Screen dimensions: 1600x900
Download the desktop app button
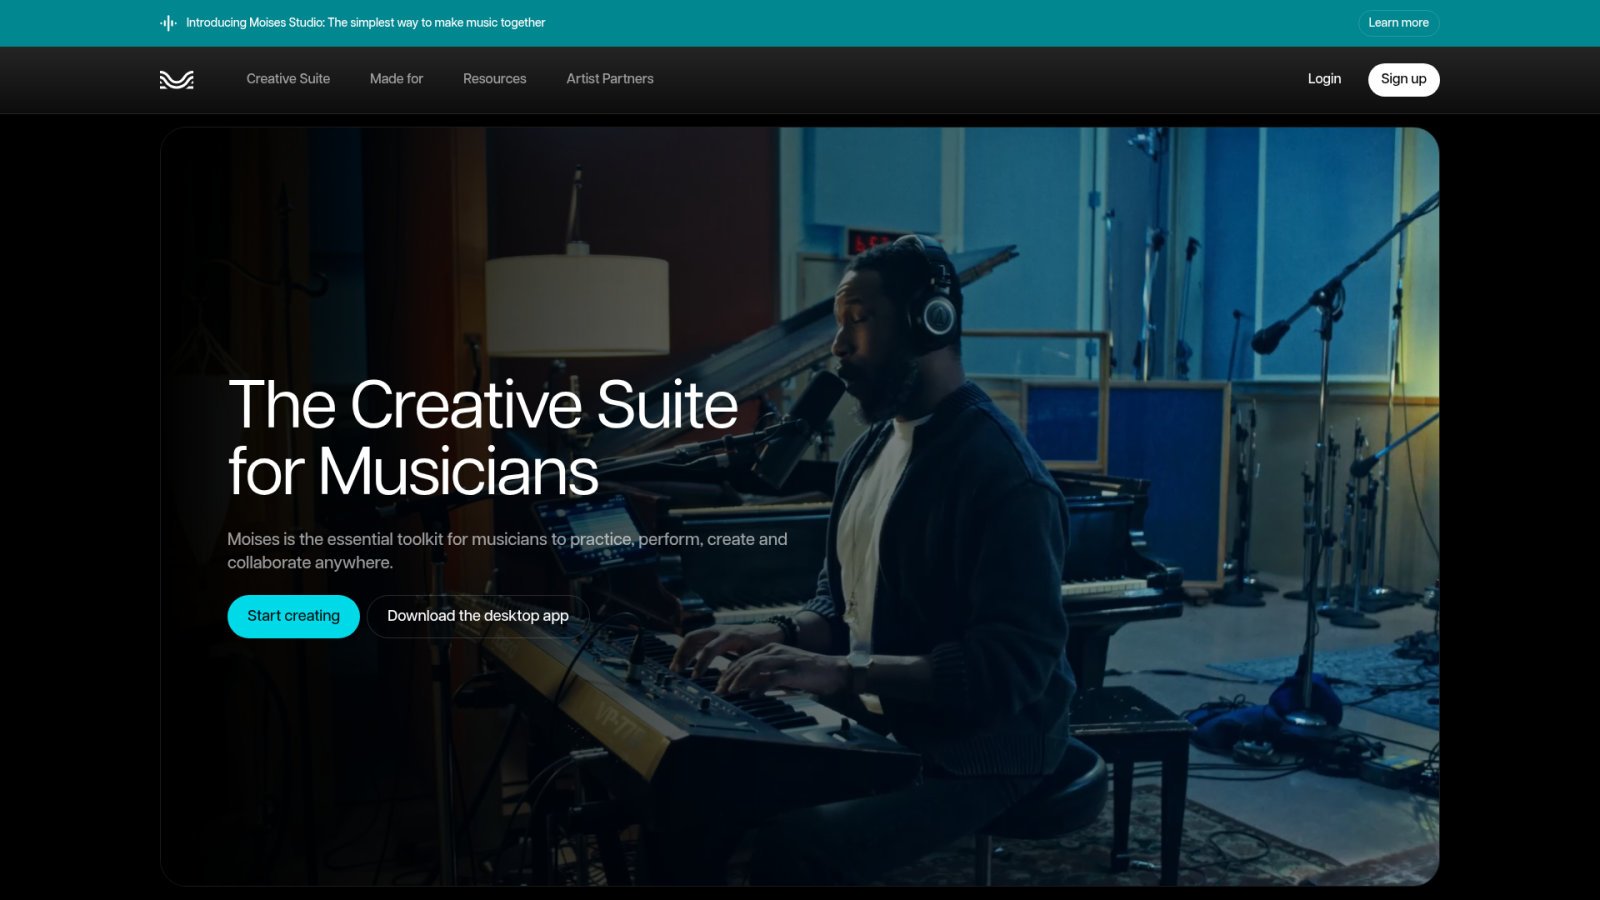click(478, 616)
